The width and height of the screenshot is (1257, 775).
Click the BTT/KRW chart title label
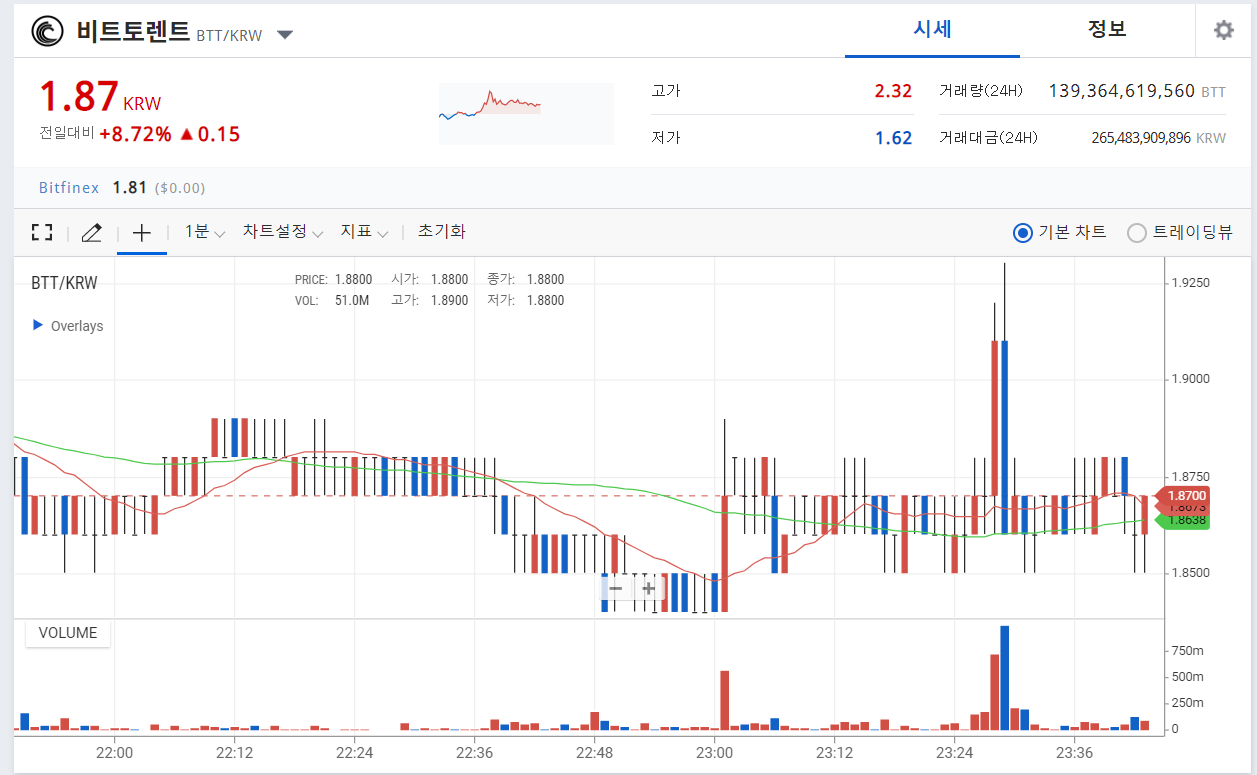pos(64,283)
